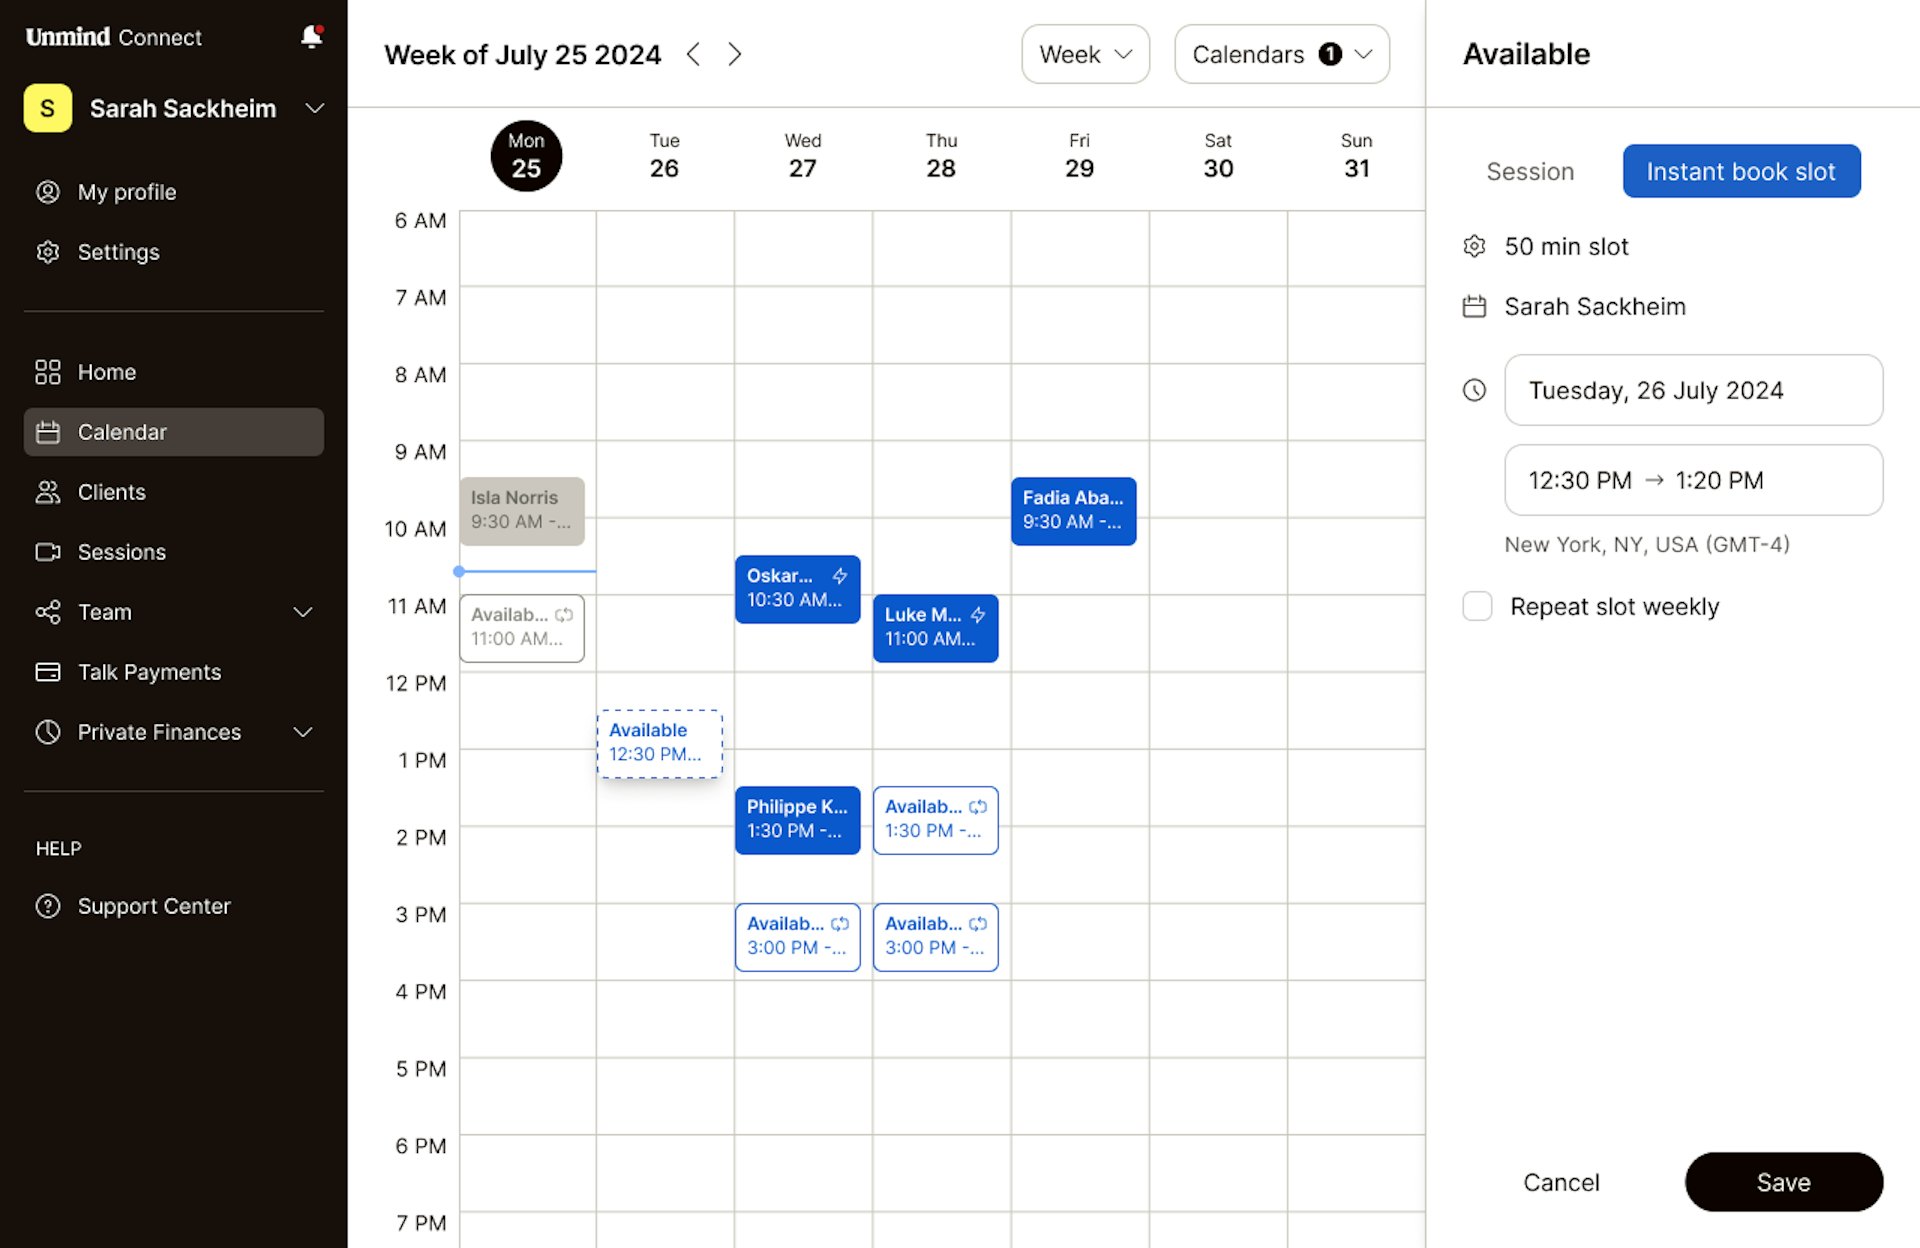Image resolution: width=1920 pixels, height=1248 pixels.
Task: Click Cancel in Available panel
Action: click(x=1561, y=1182)
